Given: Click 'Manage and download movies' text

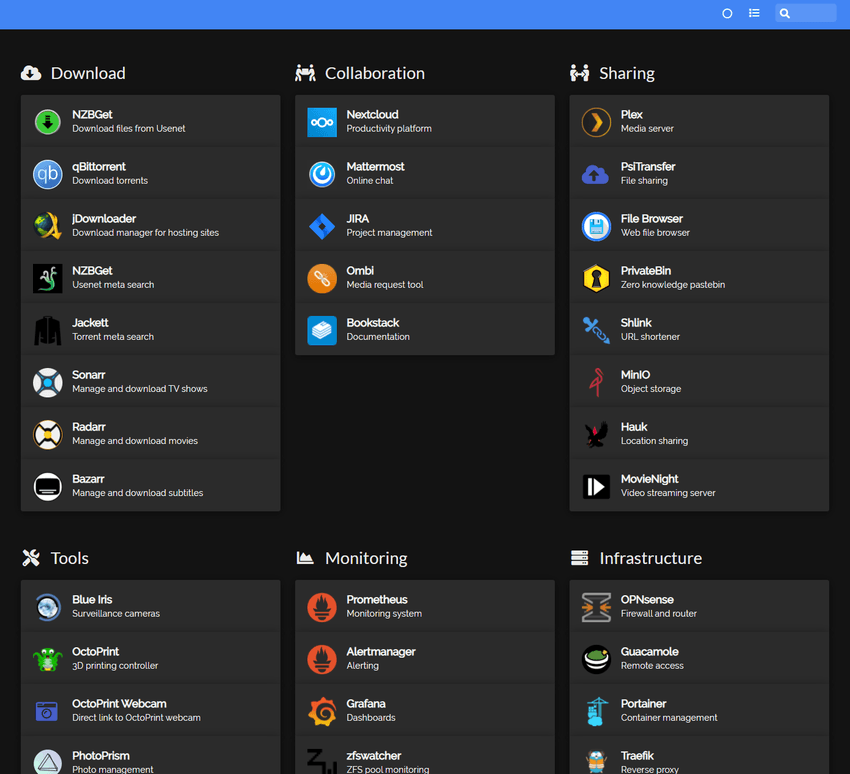Looking at the screenshot, I should [135, 441].
